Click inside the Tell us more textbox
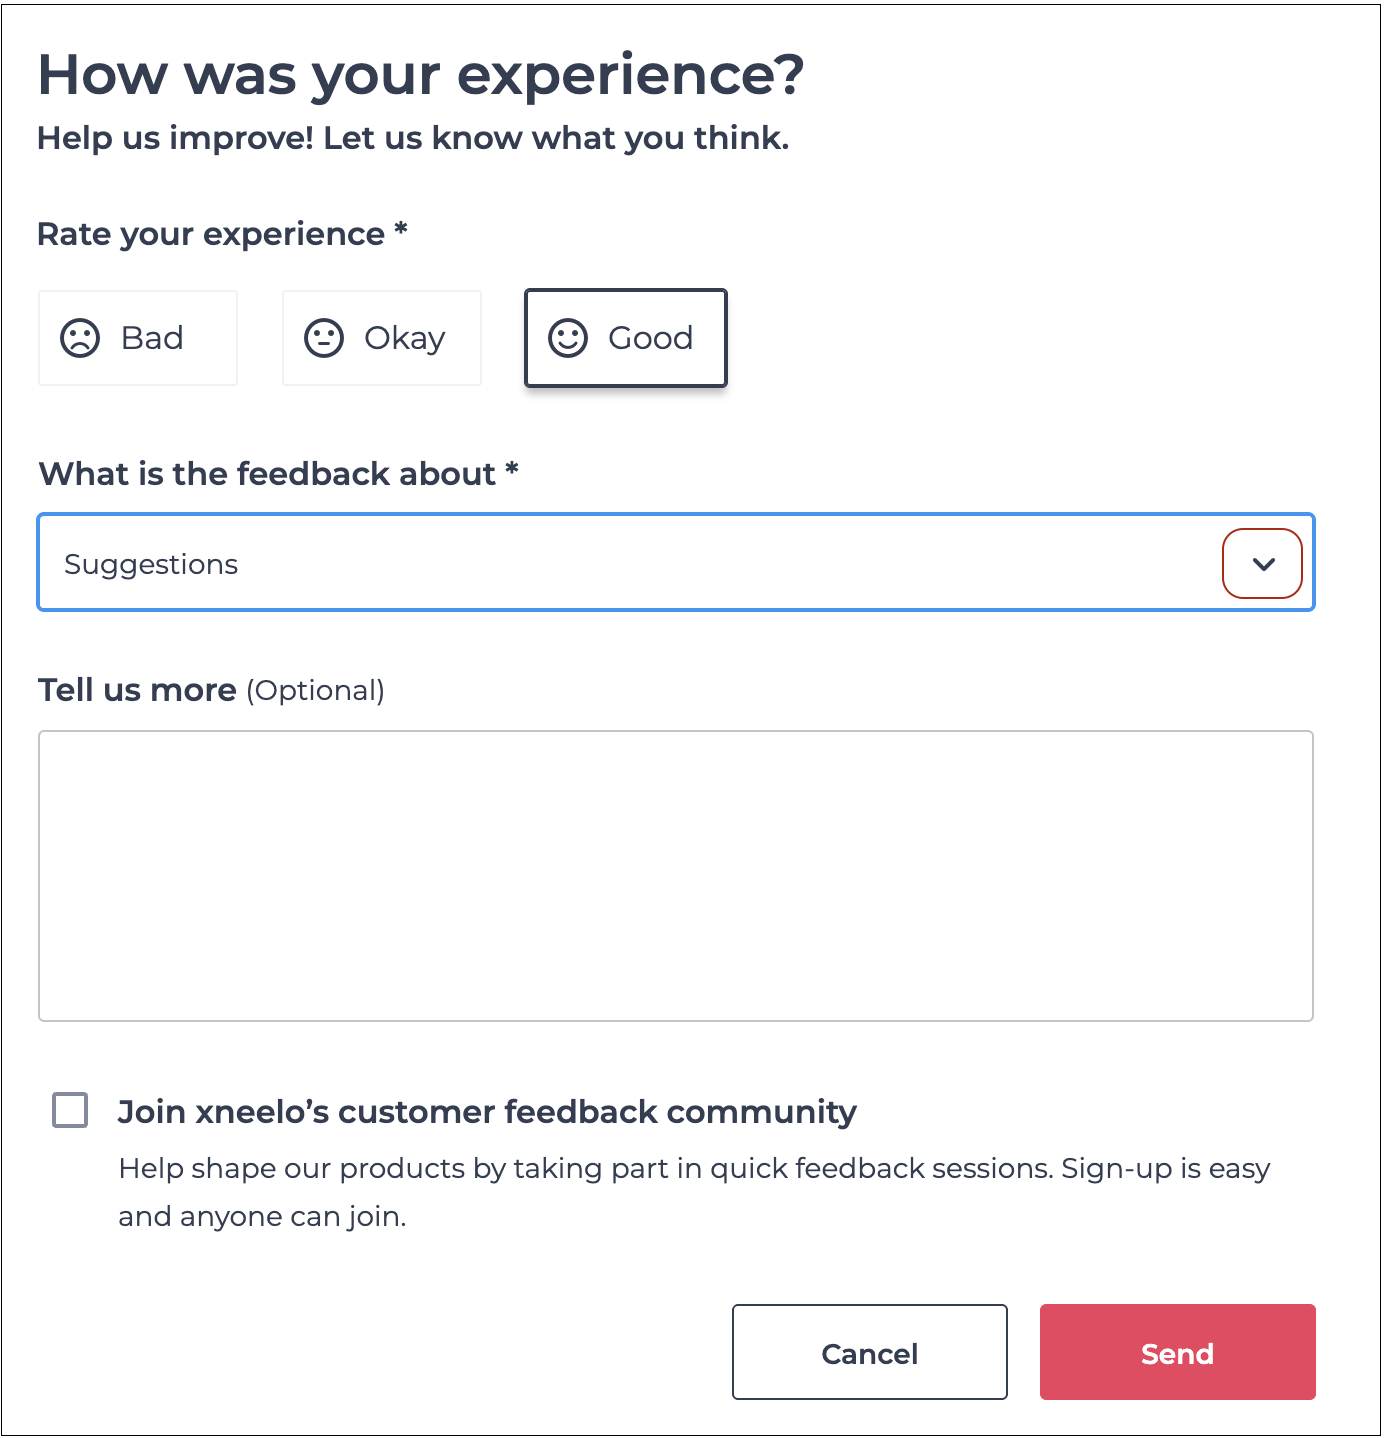 (x=676, y=876)
